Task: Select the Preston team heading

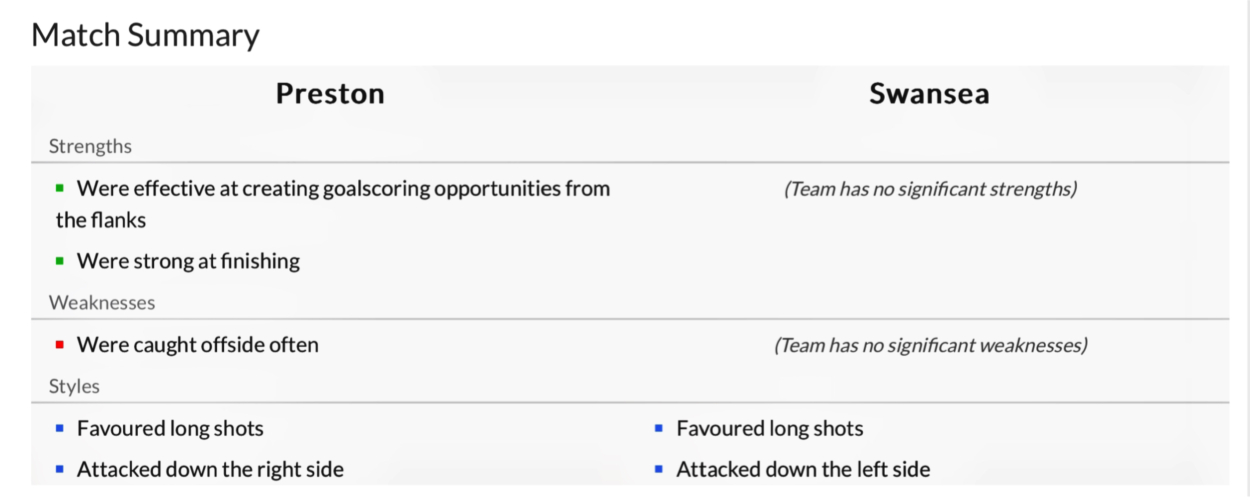Action: 330,94
